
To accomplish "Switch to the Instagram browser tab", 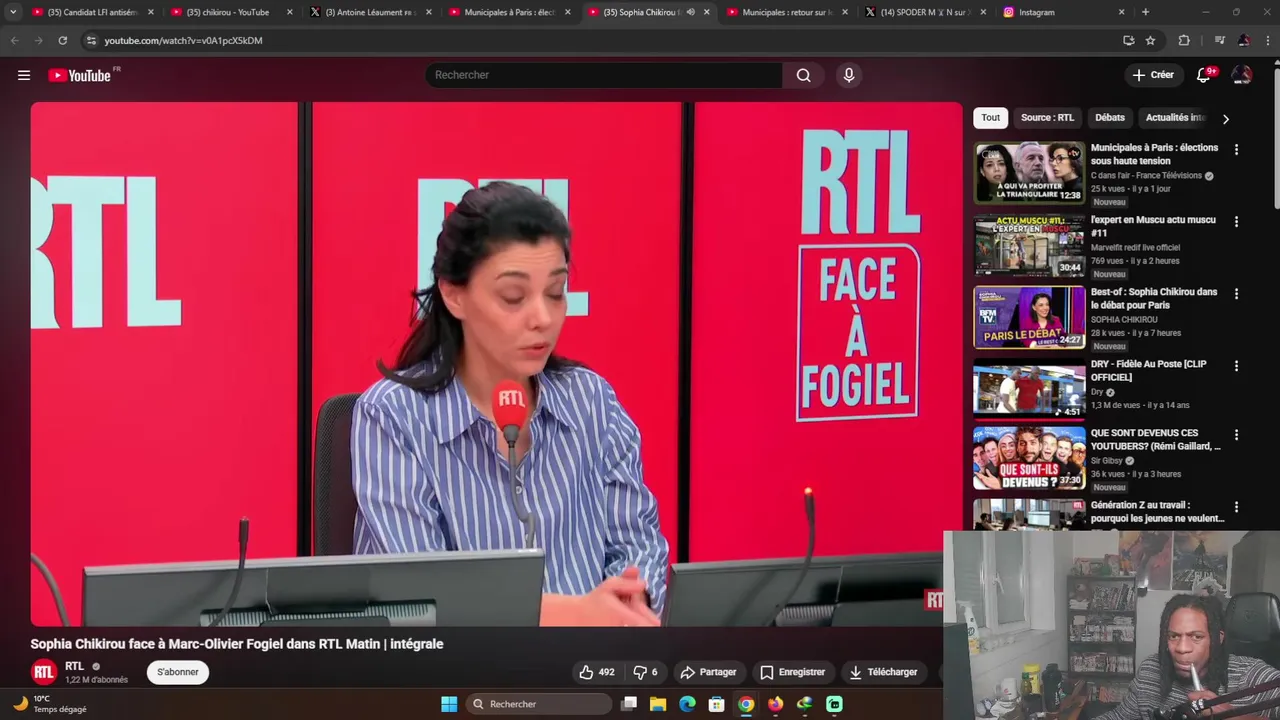I will click(1063, 12).
